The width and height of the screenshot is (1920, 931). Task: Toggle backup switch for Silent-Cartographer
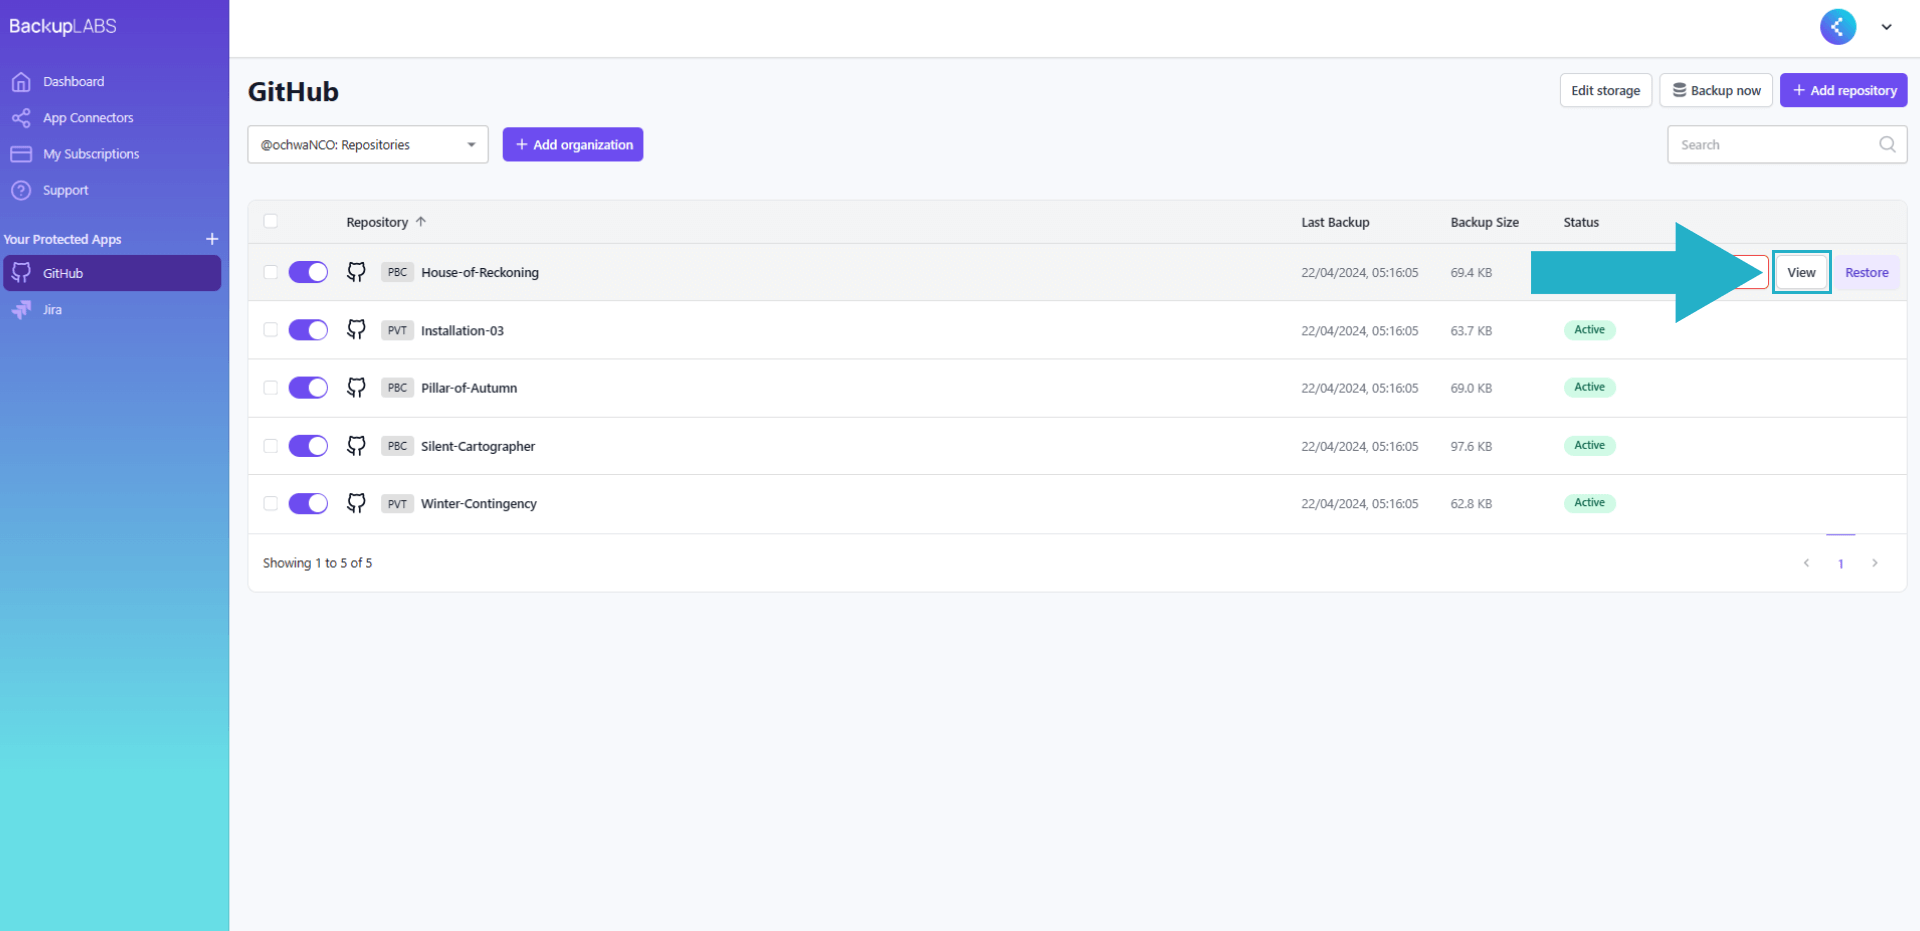(x=308, y=446)
